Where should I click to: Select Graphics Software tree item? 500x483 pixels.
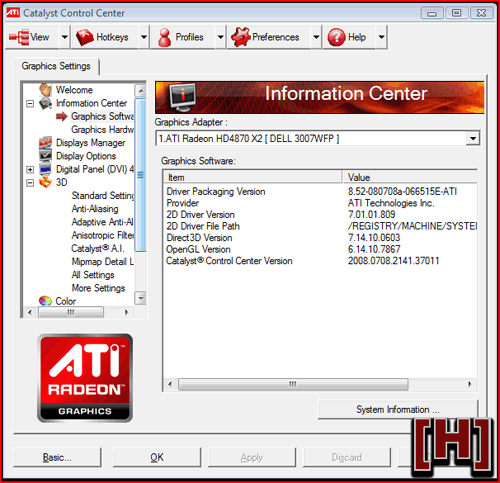[x=103, y=116]
